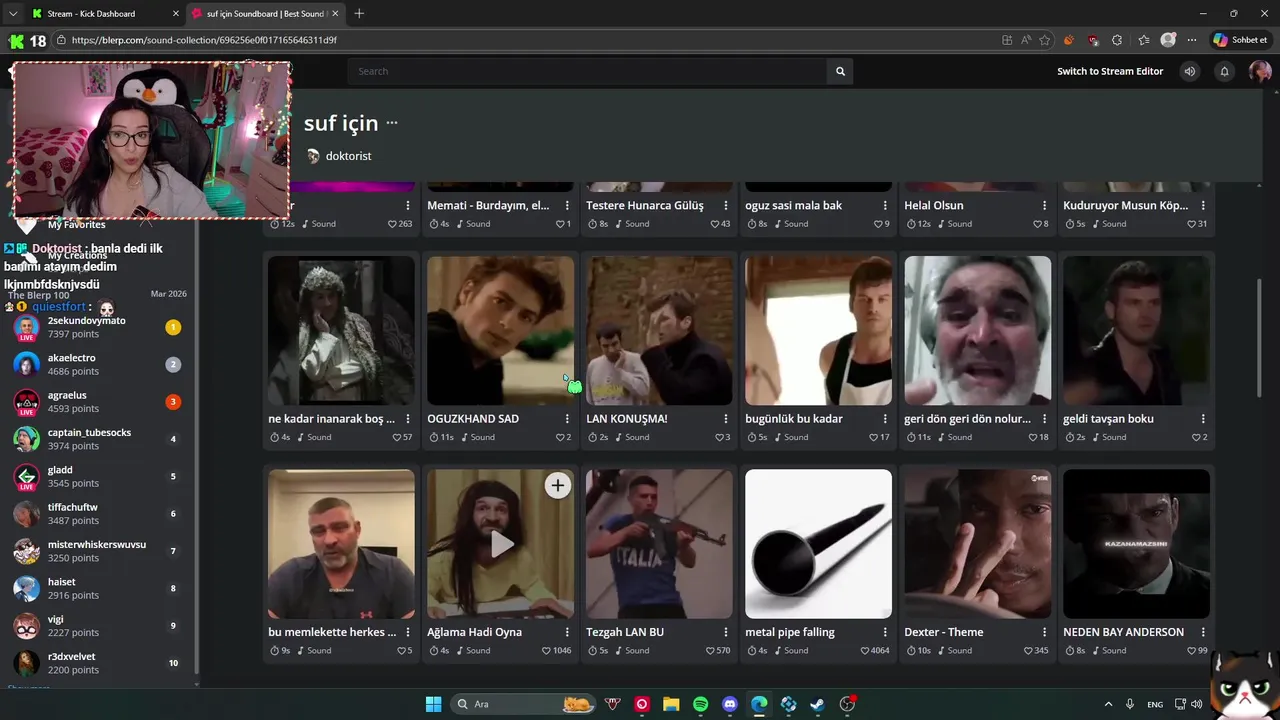Select the suf için Soundboard browser tab

[x=266, y=14]
